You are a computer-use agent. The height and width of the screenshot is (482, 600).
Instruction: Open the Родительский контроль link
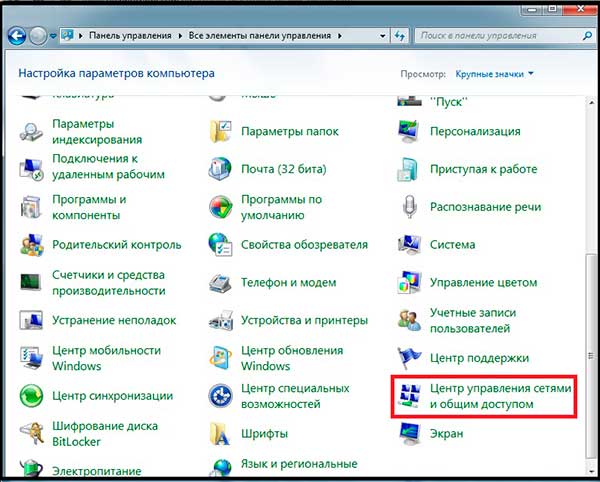(x=116, y=245)
